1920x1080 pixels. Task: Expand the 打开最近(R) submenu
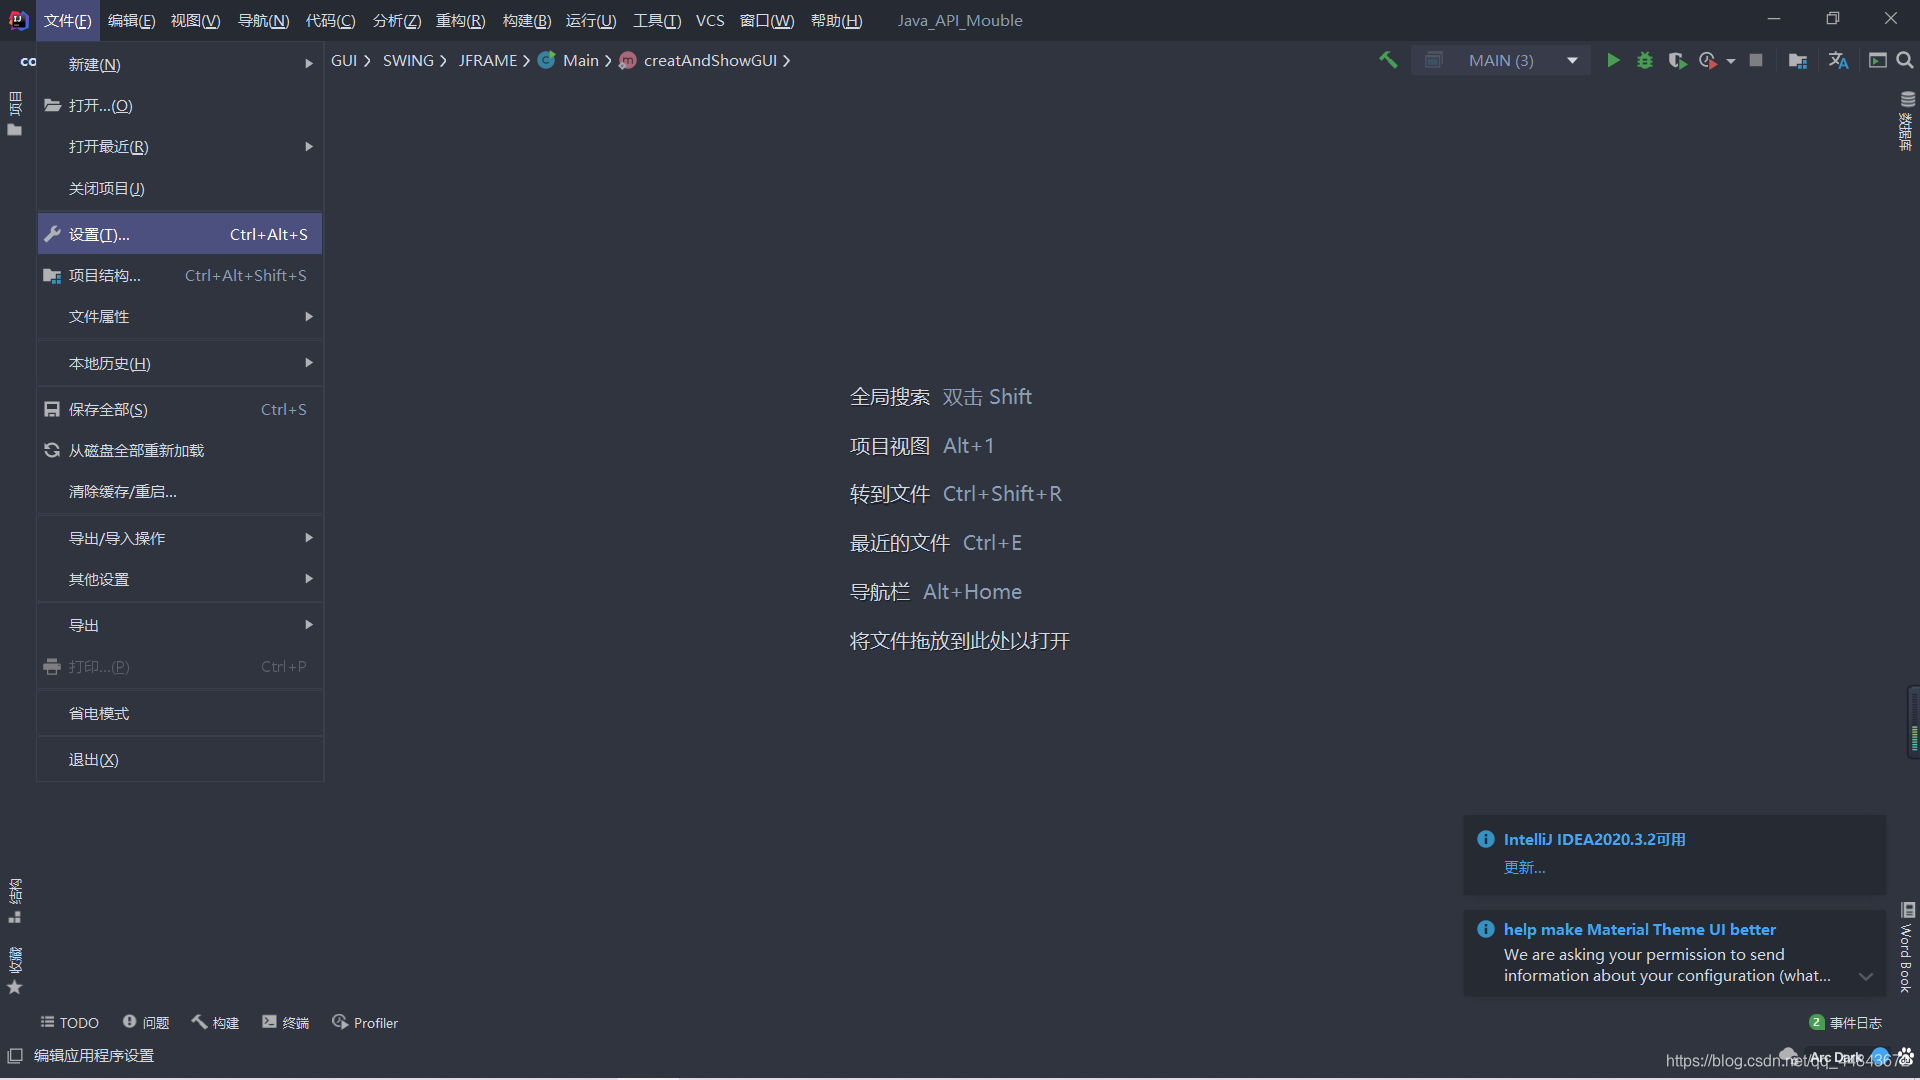[x=180, y=147]
